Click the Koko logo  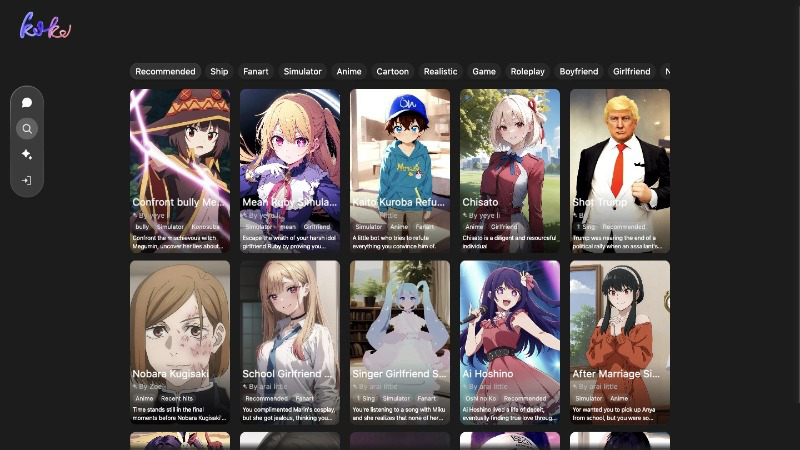[x=45, y=26]
